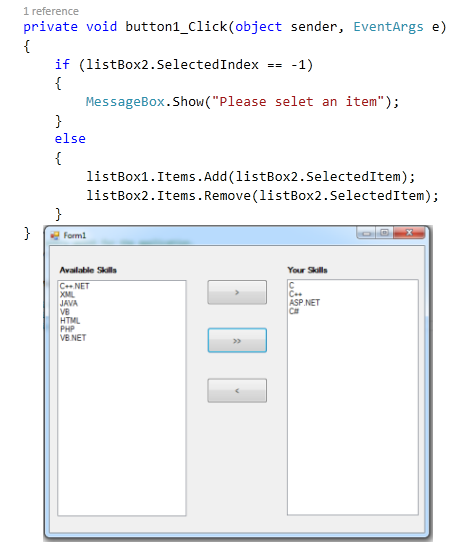Close the Form1 window
The image size is (459, 543).
[x=409, y=233]
